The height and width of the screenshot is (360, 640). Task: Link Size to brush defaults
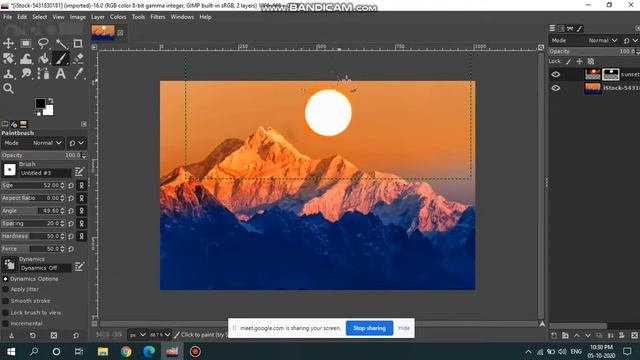point(82,186)
